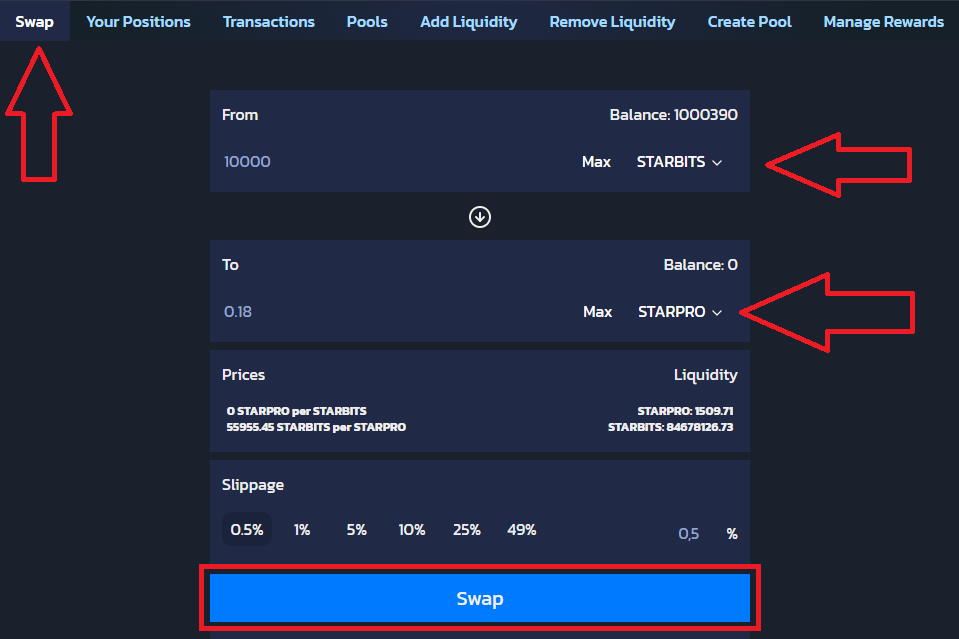The width and height of the screenshot is (959, 639).
Task: Select 1% slippage option
Action: (302, 529)
